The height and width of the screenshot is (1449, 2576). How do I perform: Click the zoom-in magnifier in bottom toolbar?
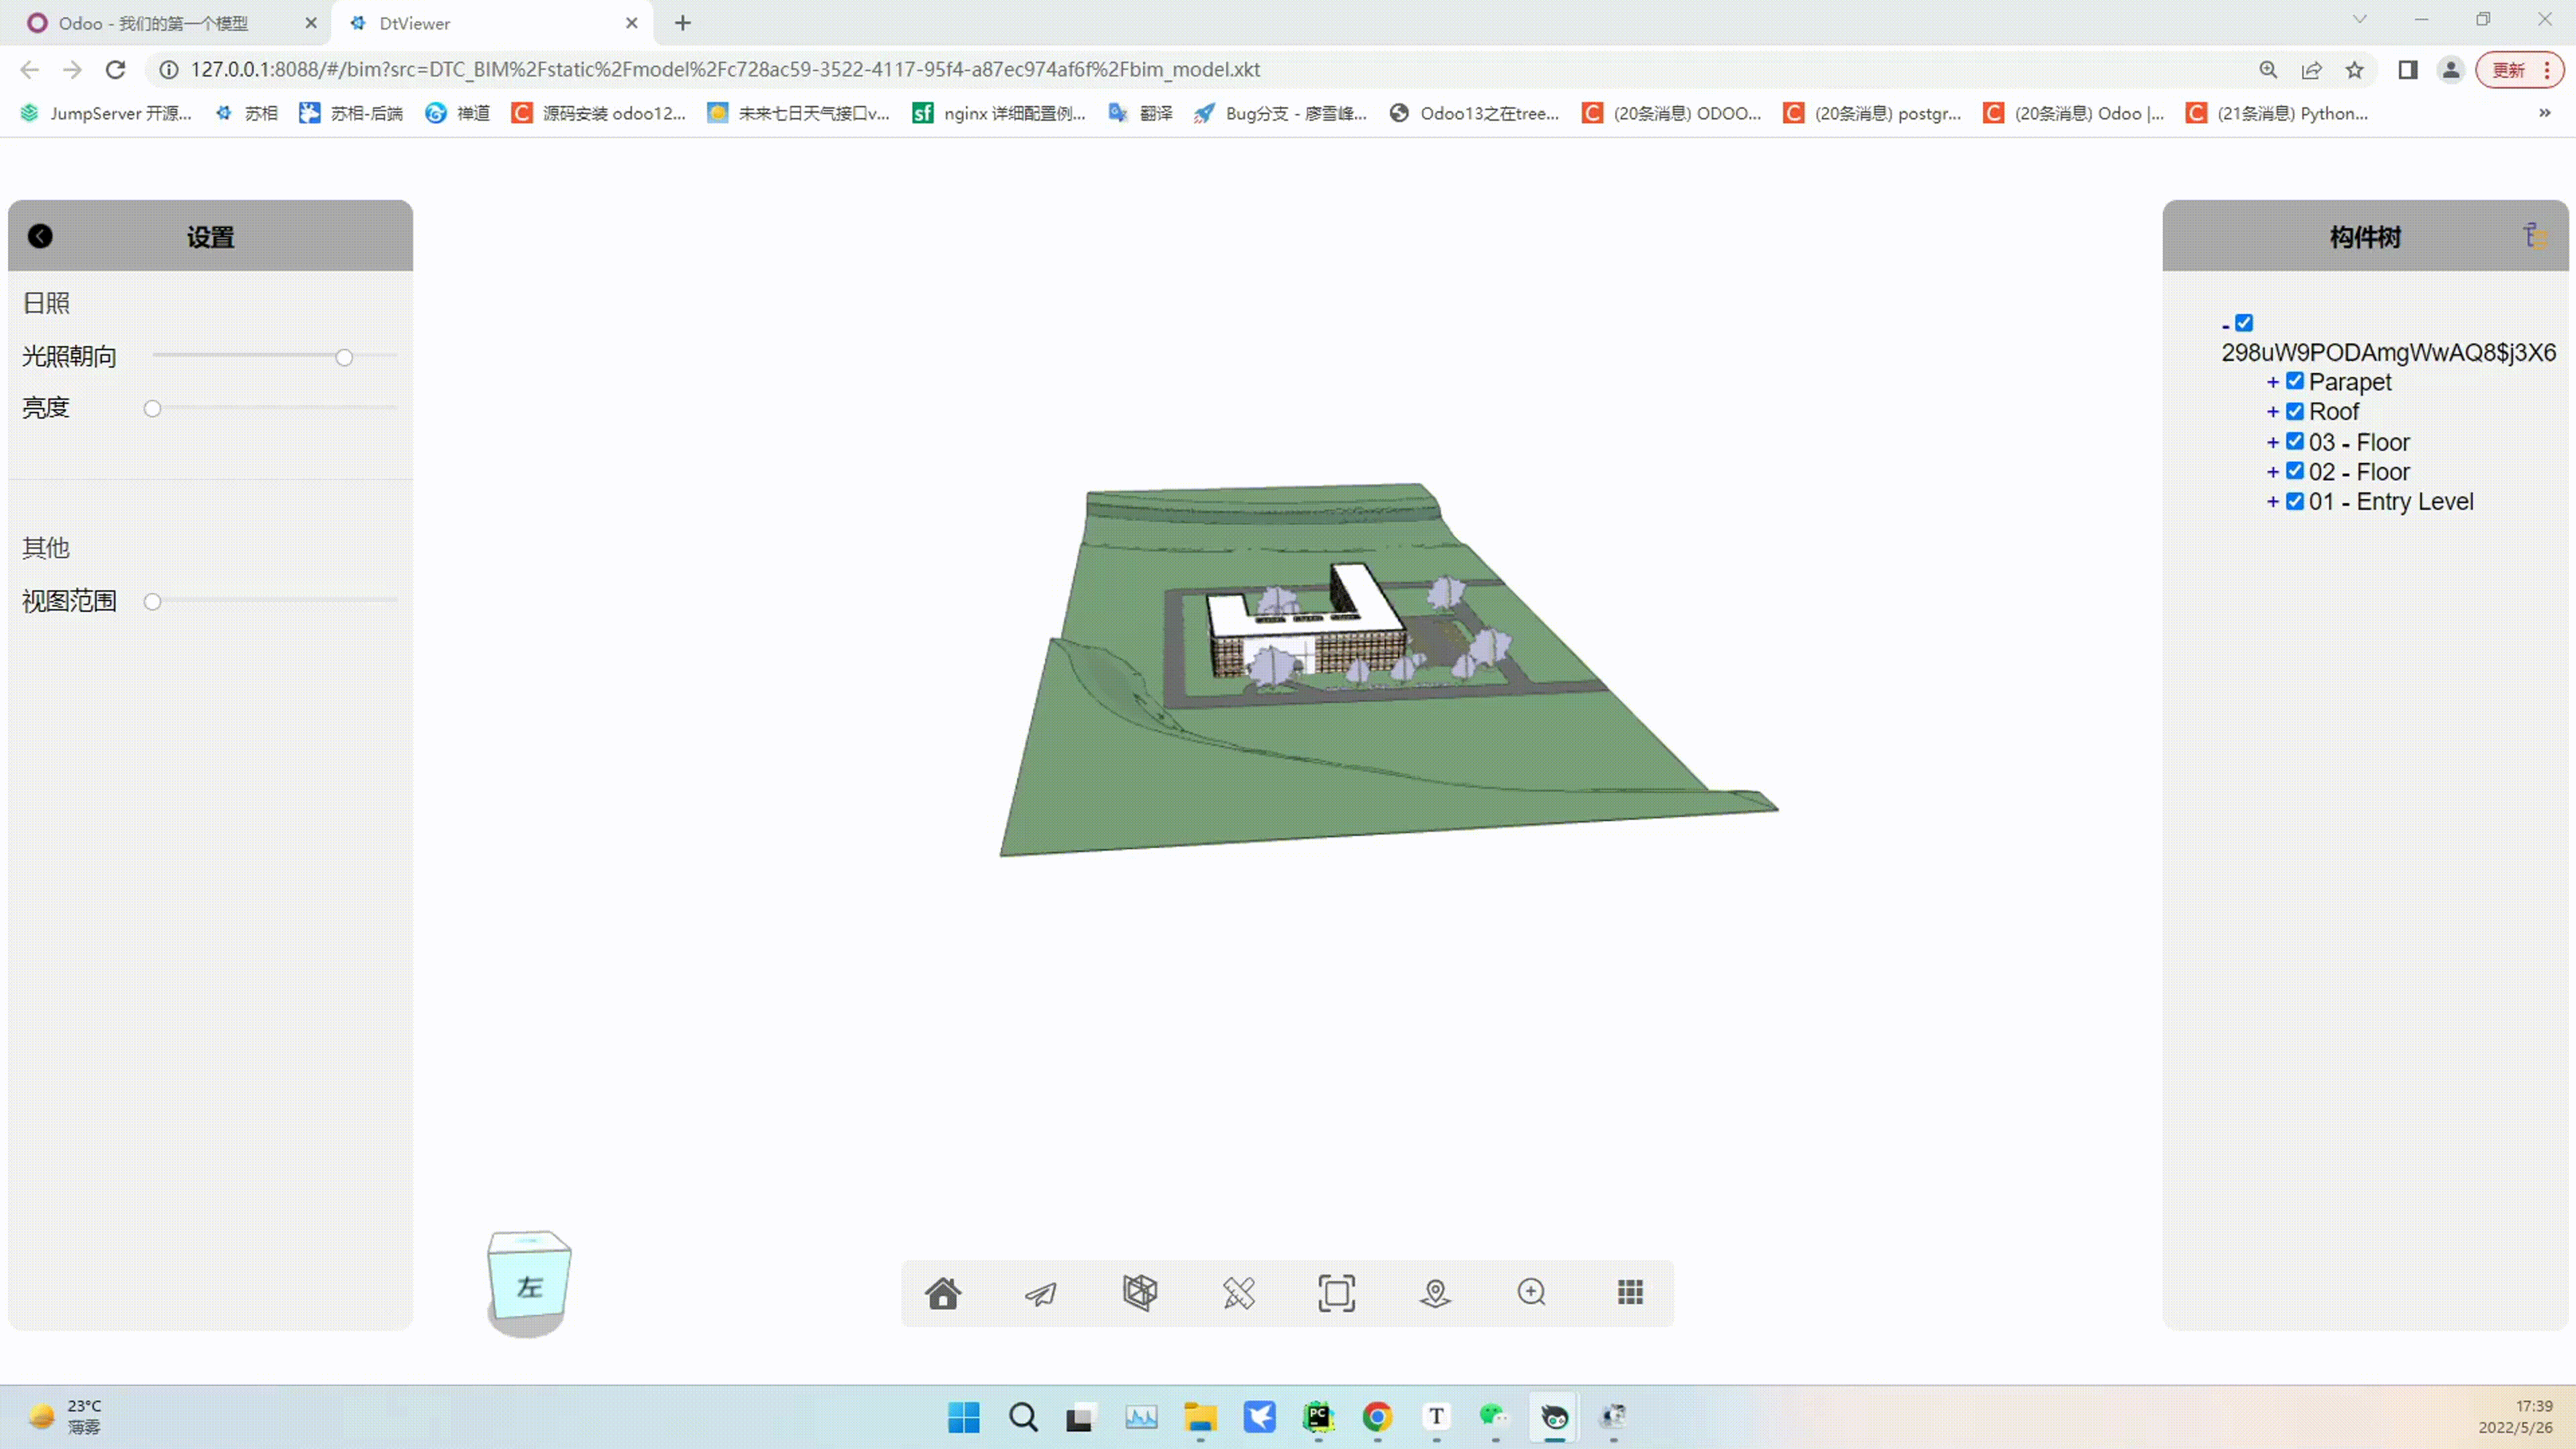click(x=1531, y=1292)
